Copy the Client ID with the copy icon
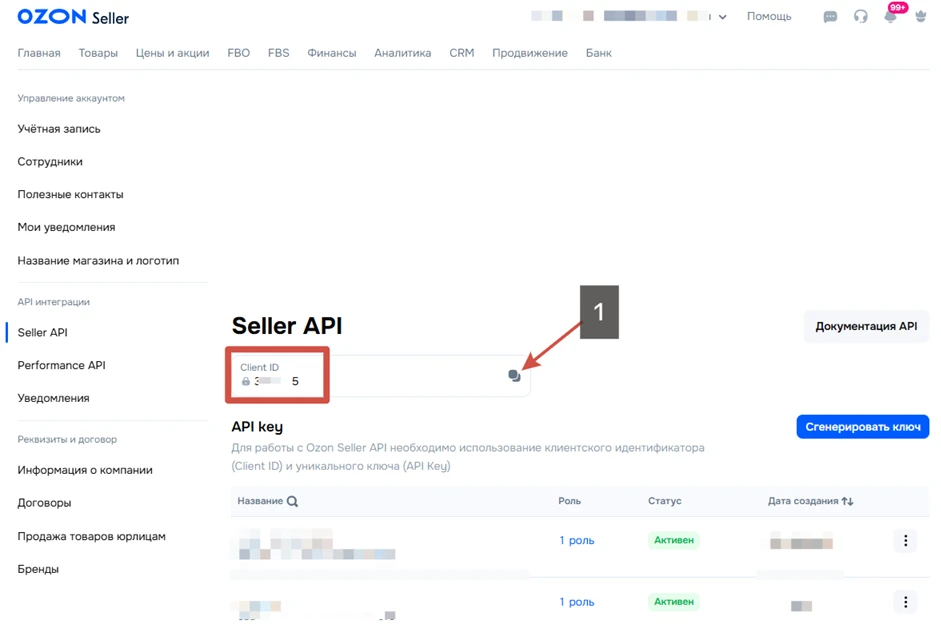Viewport: 941px width, 630px height. click(514, 376)
